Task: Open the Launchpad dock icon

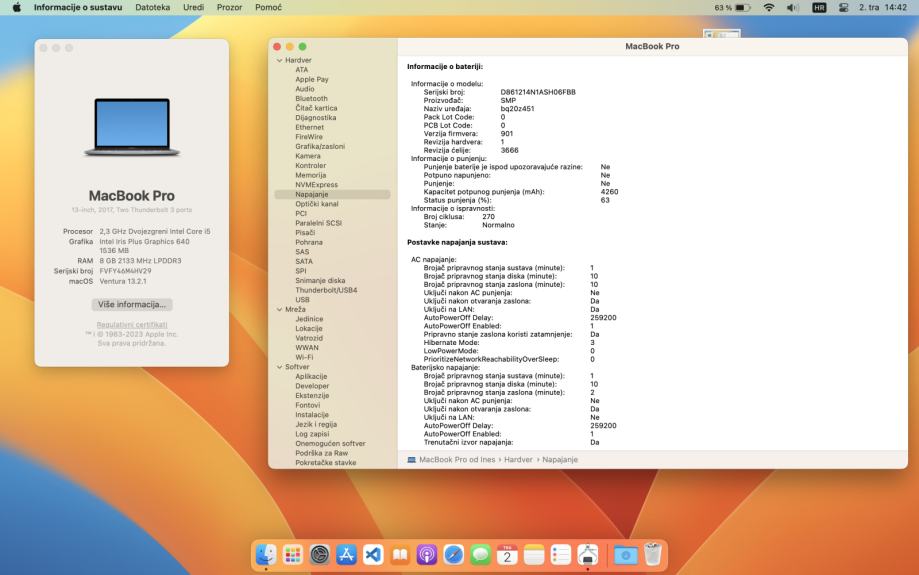Action: [x=292, y=554]
